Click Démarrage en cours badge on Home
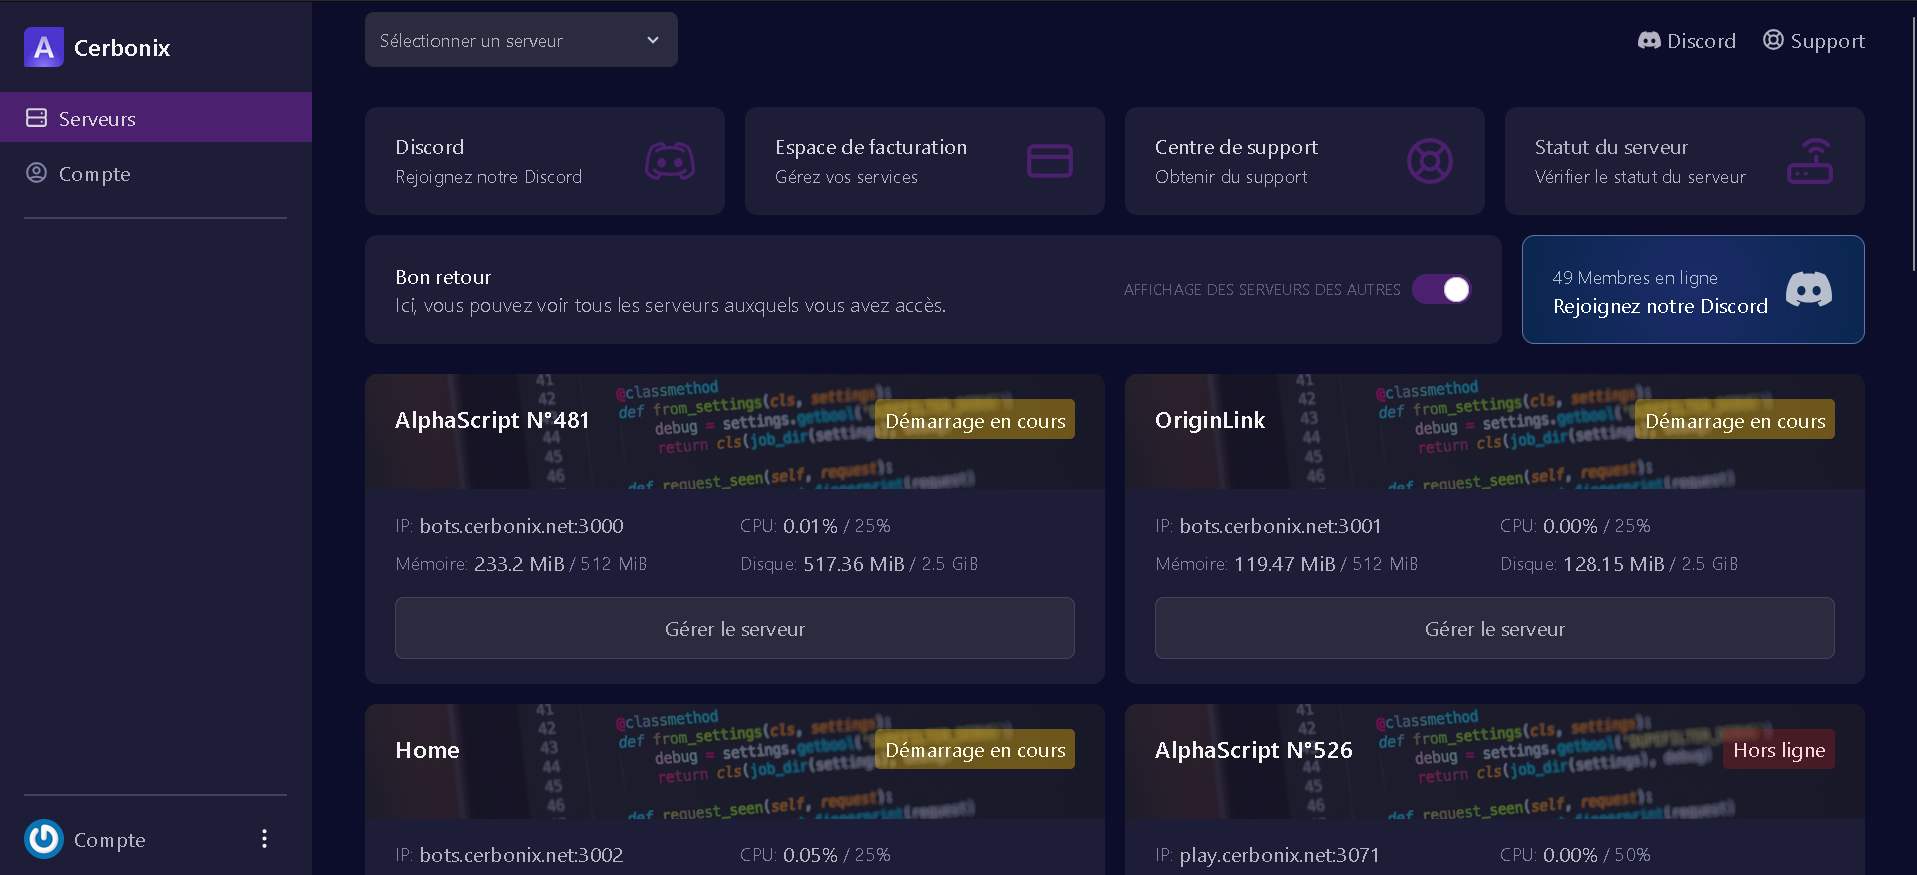Viewport: 1917px width, 875px height. [x=975, y=750]
